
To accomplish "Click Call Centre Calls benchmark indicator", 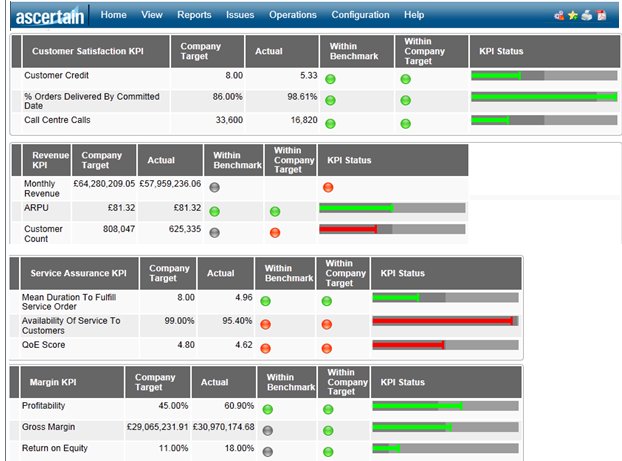I will 330,124.
